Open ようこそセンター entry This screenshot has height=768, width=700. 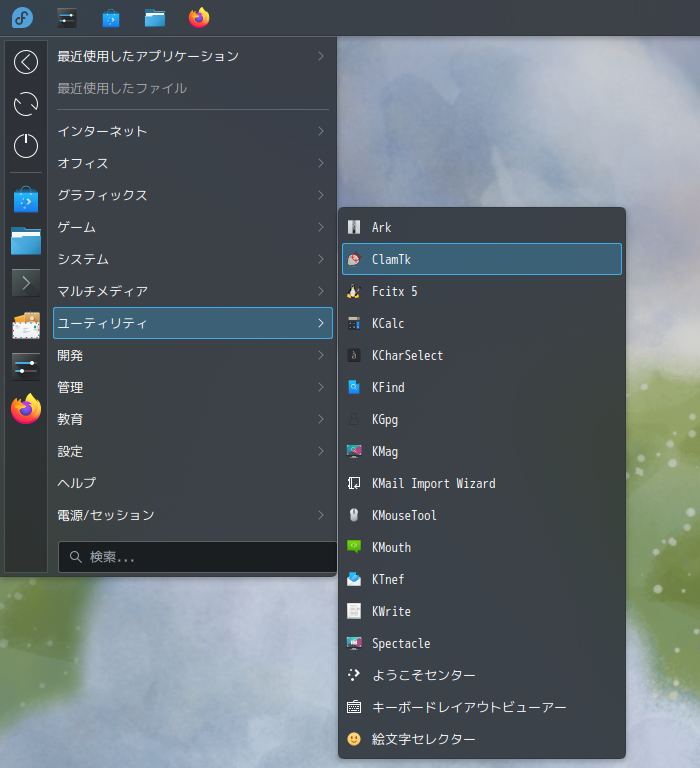pyautogui.click(x=482, y=675)
